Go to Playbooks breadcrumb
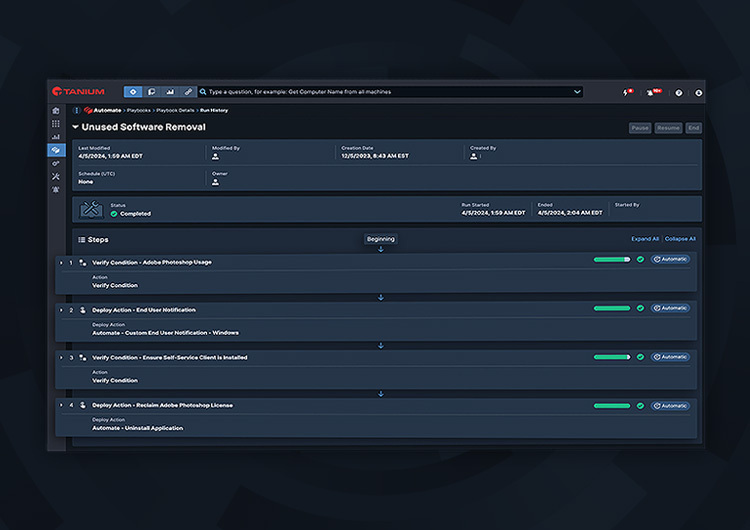The width and height of the screenshot is (750, 530). coord(139,110)
